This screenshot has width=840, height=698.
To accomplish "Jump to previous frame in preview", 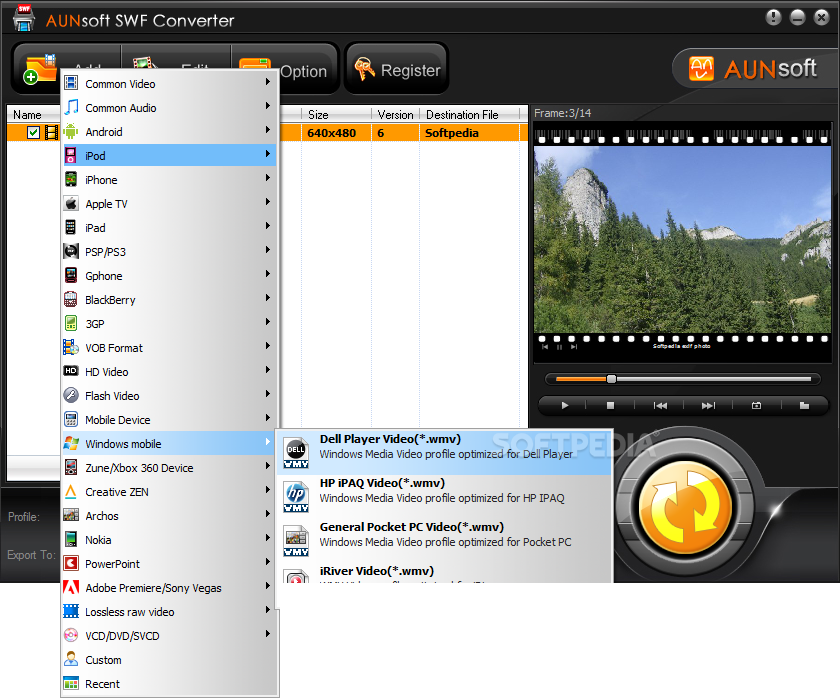I will (x=660, y=406).
